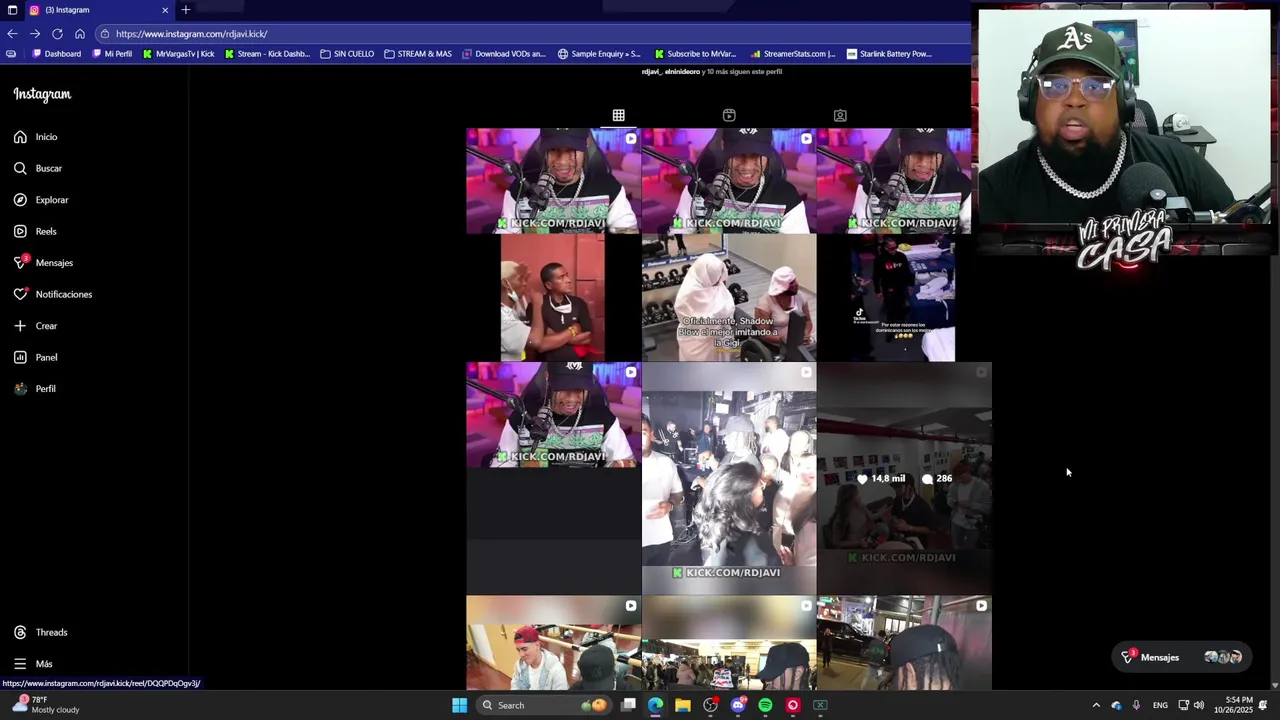Select the posts grid tab

[x=619, y=116]
